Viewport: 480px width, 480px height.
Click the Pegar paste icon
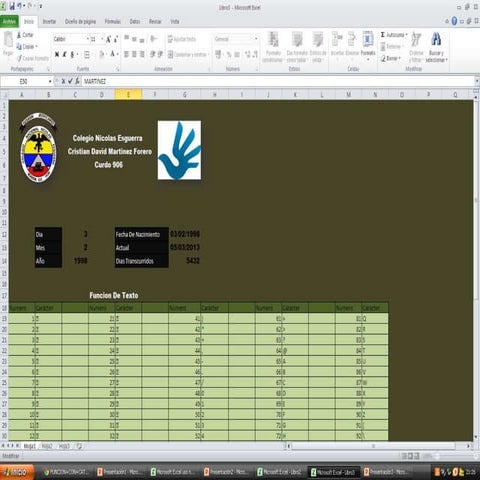(x=8, y=40)
